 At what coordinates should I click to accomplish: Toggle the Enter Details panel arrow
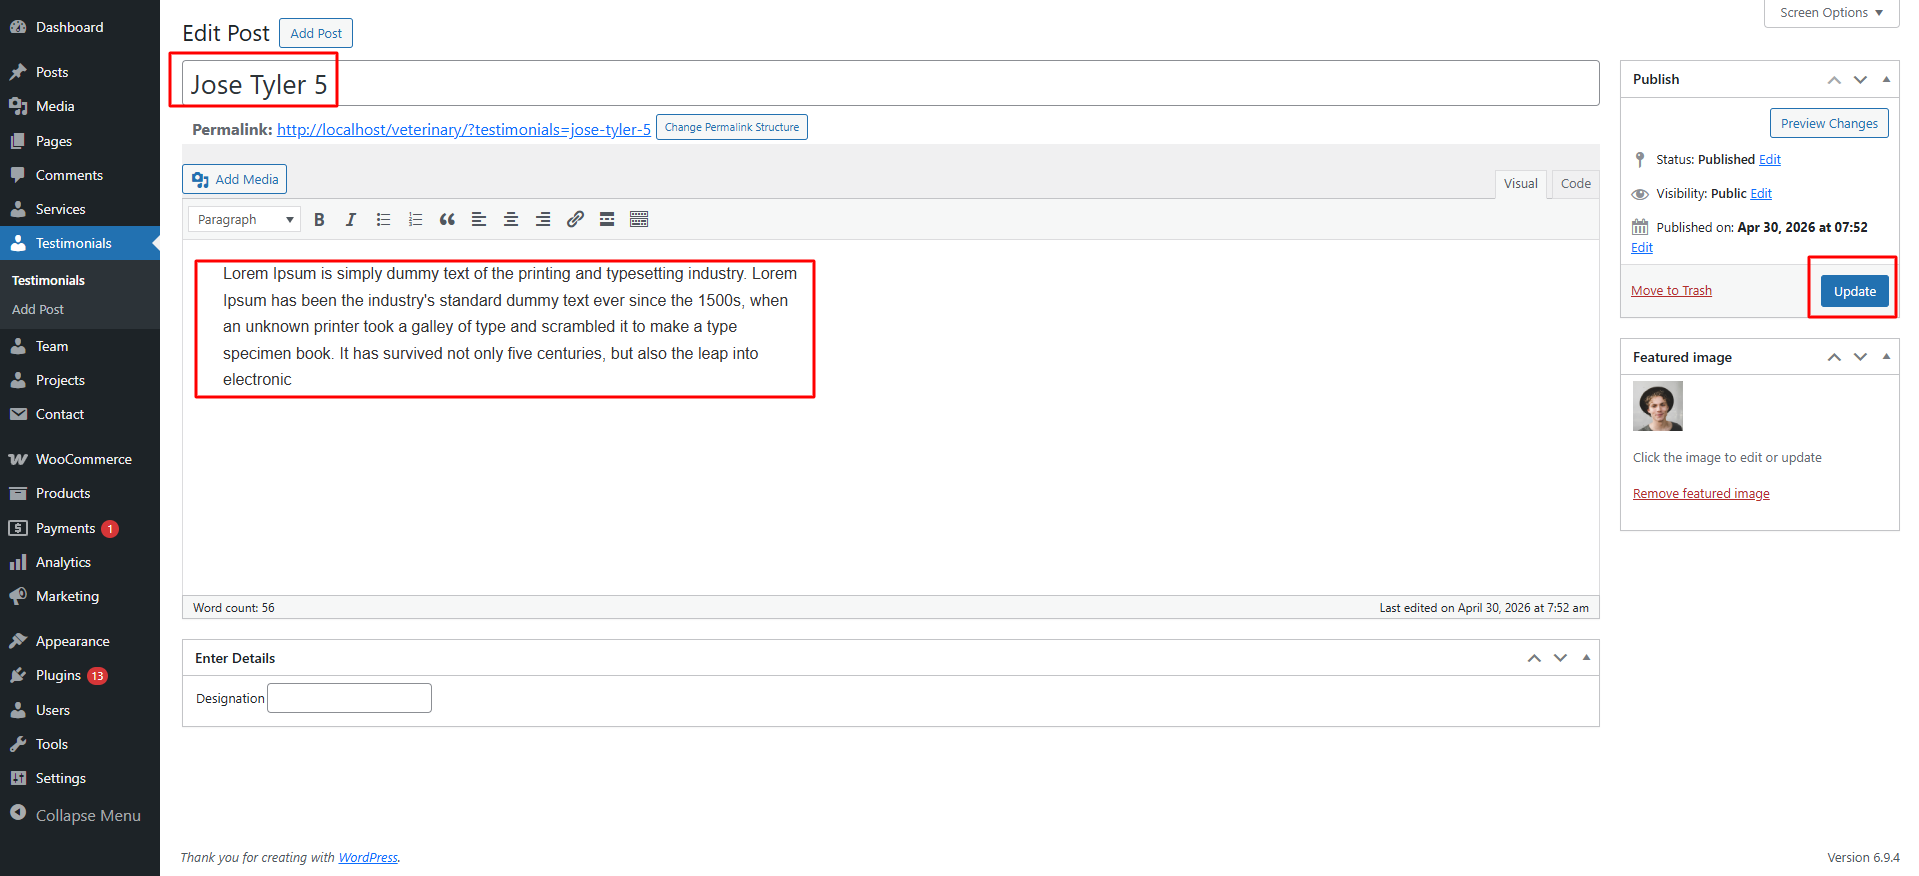(1586, 658)
